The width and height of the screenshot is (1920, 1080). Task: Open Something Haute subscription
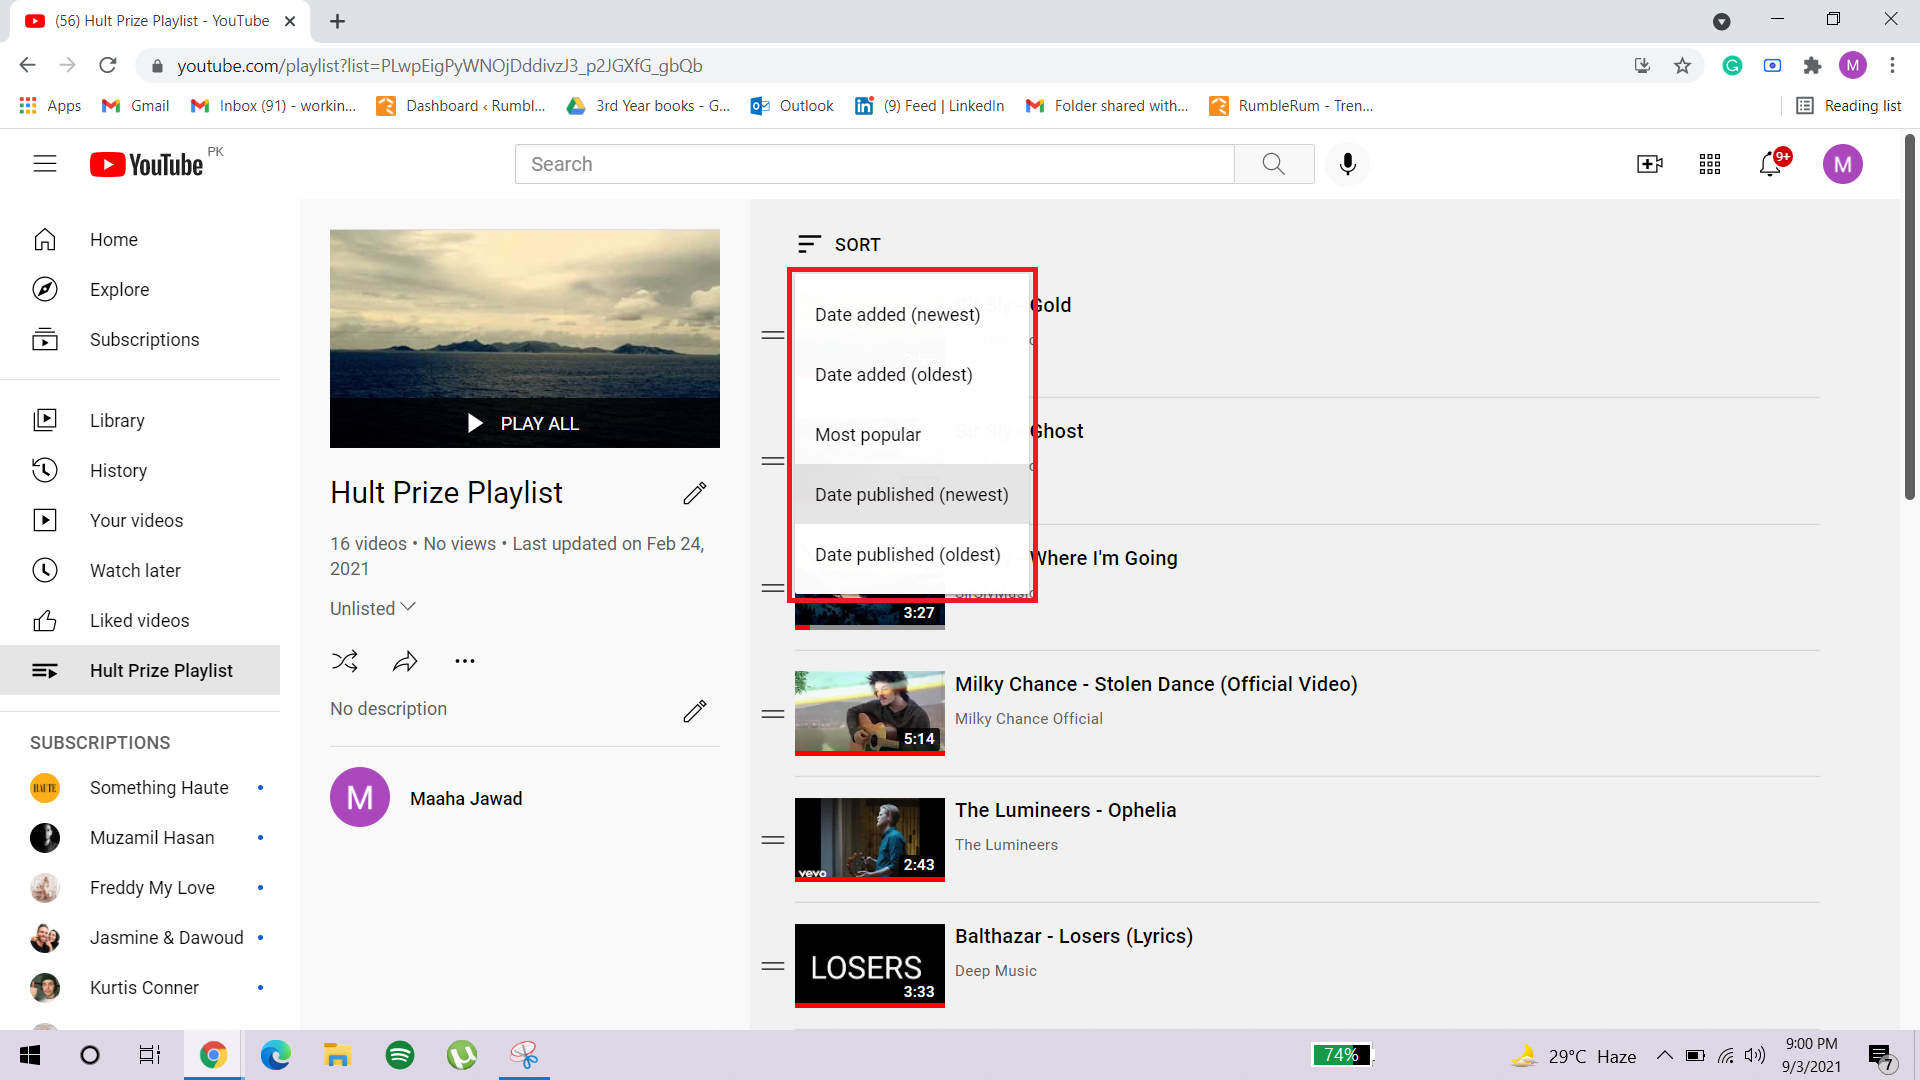140,787
